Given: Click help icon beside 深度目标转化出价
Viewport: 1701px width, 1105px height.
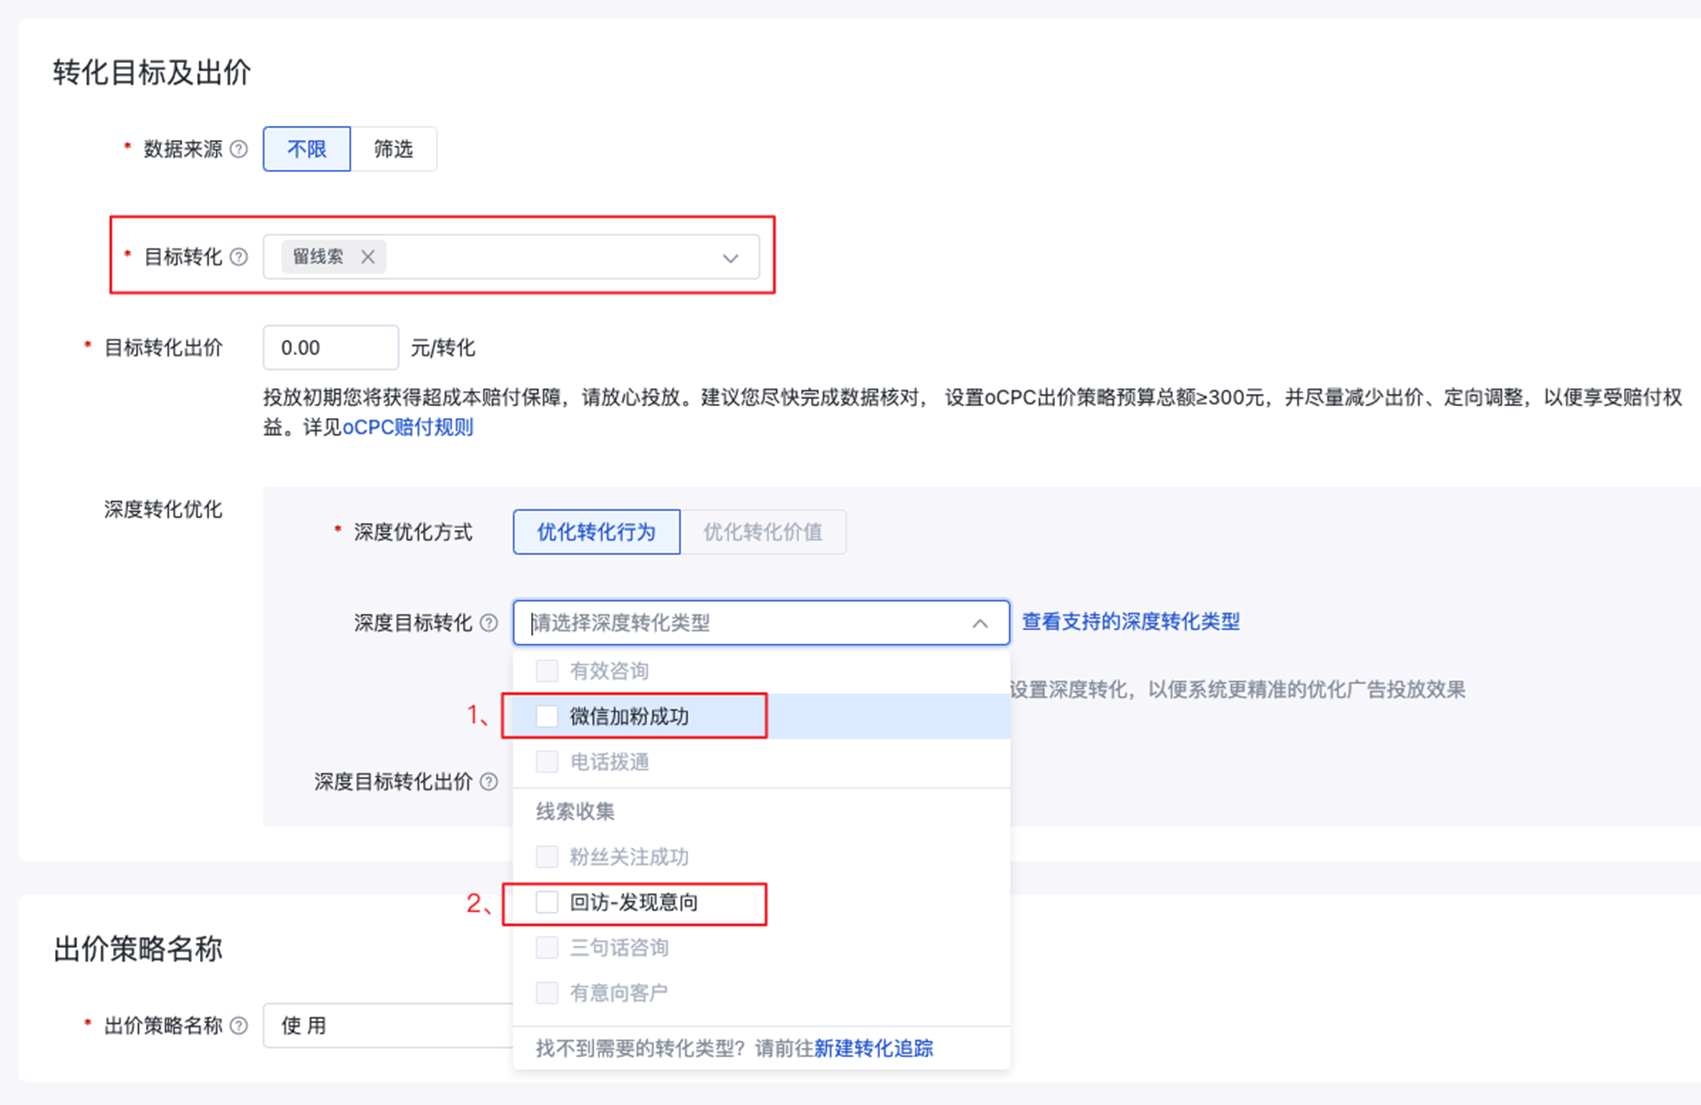Looking at the screenshot, I should pyautogui.click(x=489, y=782).
